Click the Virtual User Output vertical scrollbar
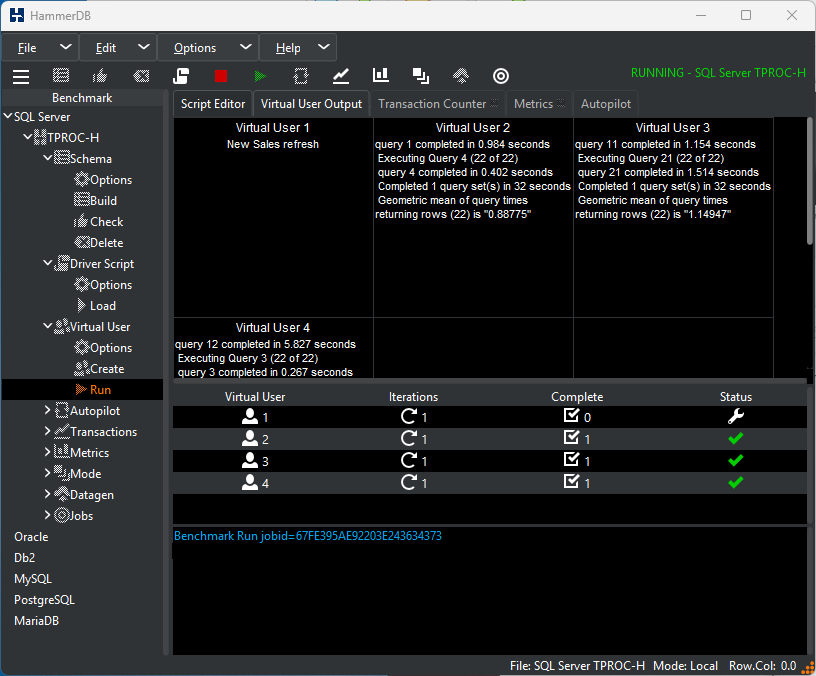This screenshot has width=816, height=676. (x=810, y=181)
